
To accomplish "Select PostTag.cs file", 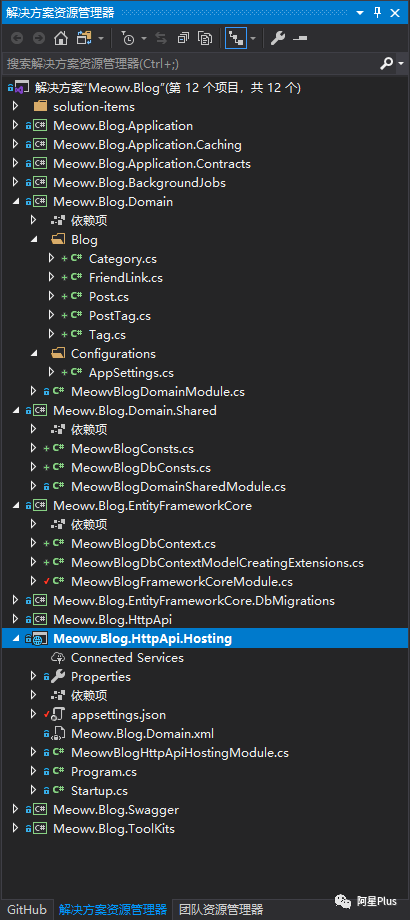I will point(120,316).
